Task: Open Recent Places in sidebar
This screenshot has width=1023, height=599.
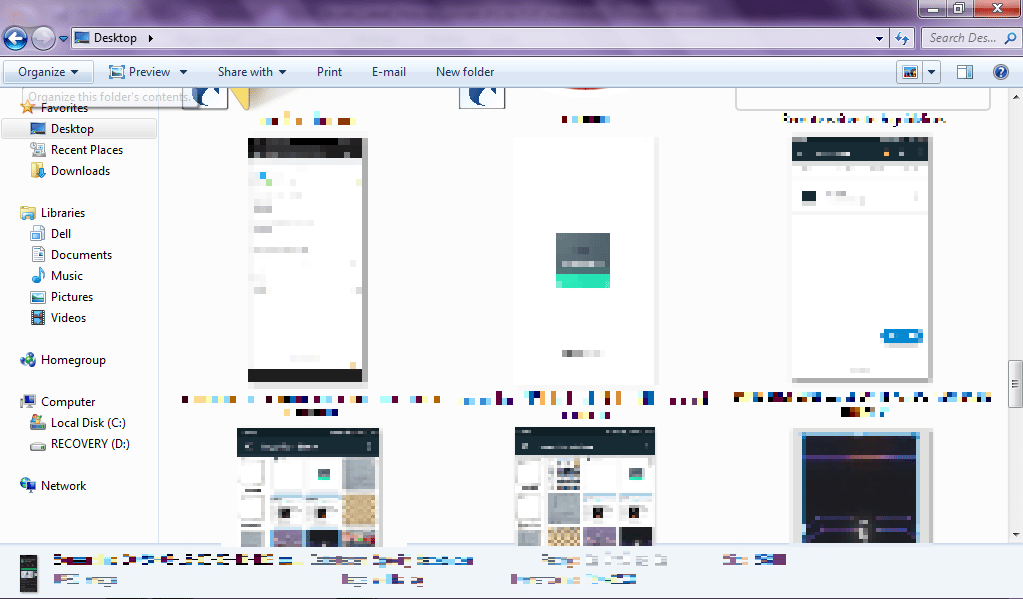Action: click(87, 149)
